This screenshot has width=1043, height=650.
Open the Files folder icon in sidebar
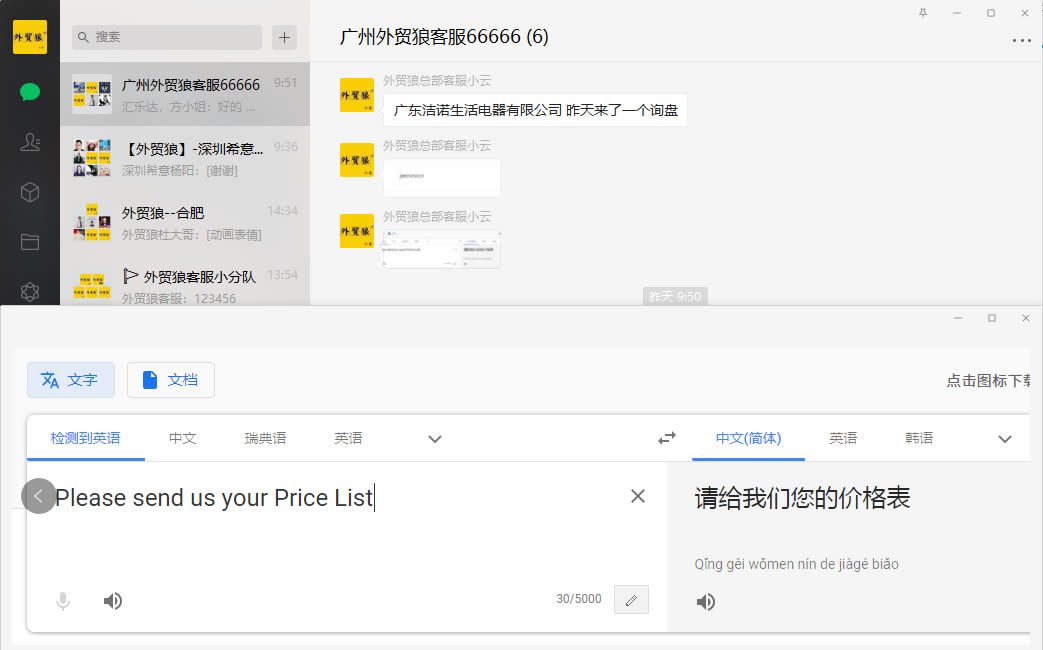coord(30,242)
